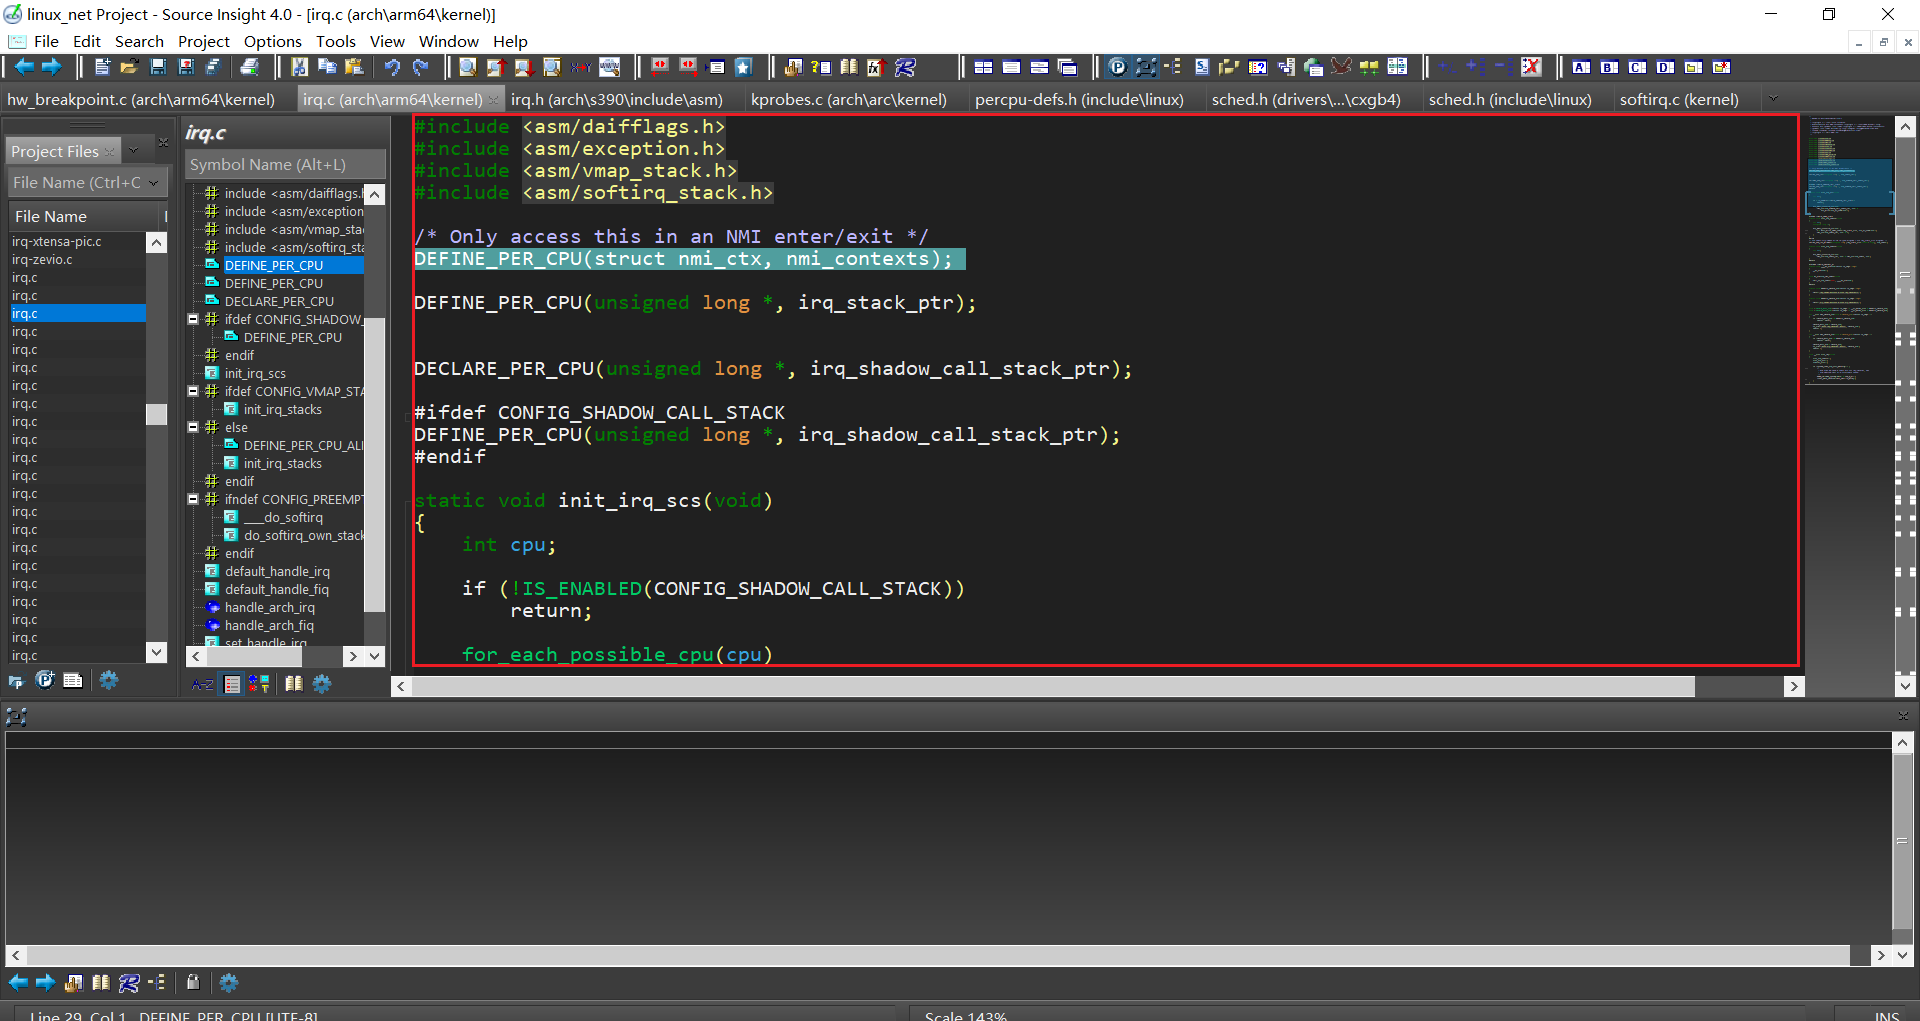The height and width of the screenshot is (1021, 1920).
Task: Expand the file tabs overflow dropdown
Action: tap(1773, 99)
